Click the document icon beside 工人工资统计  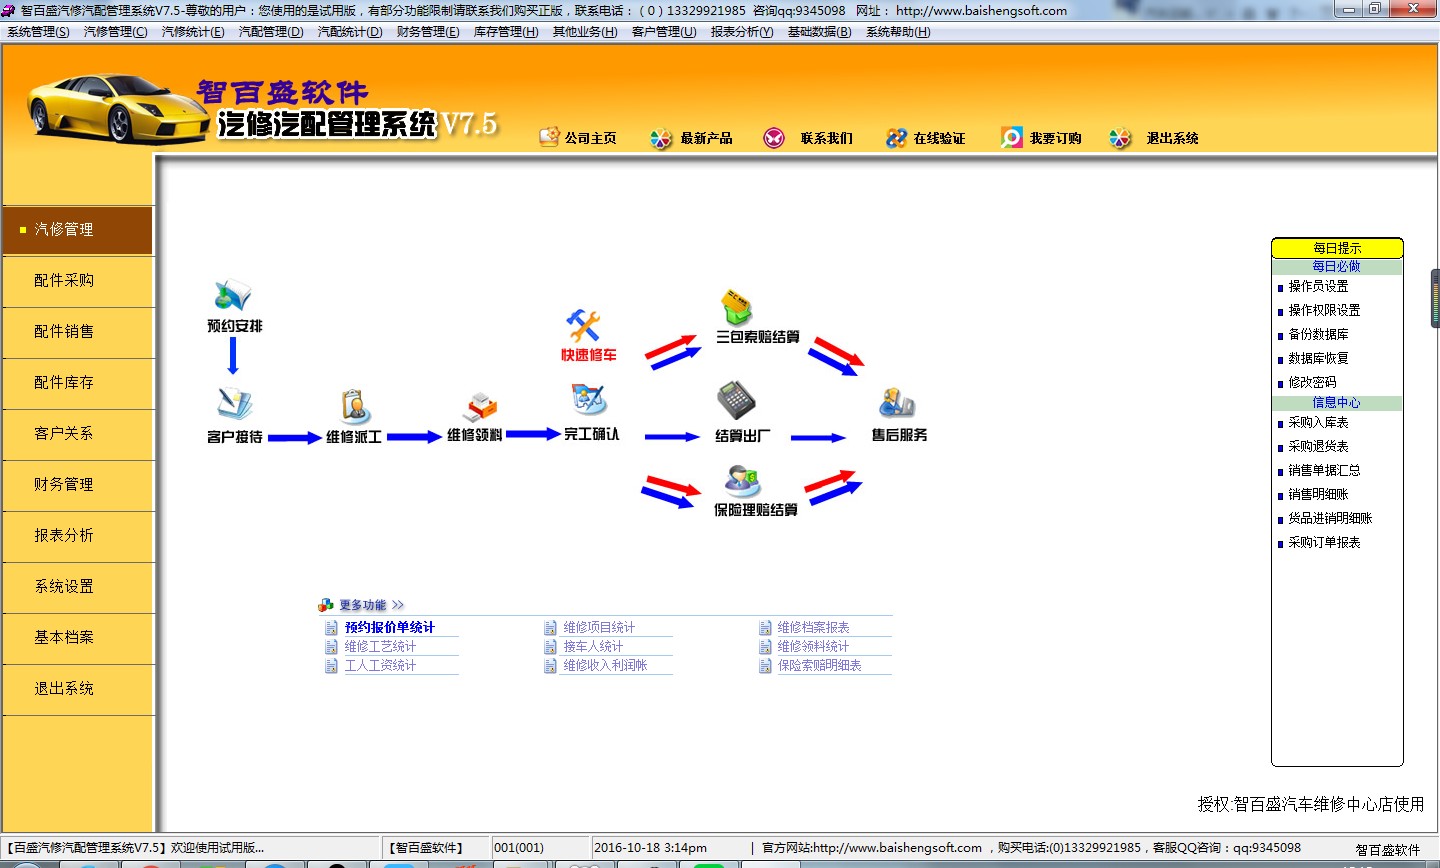(331, 666)
